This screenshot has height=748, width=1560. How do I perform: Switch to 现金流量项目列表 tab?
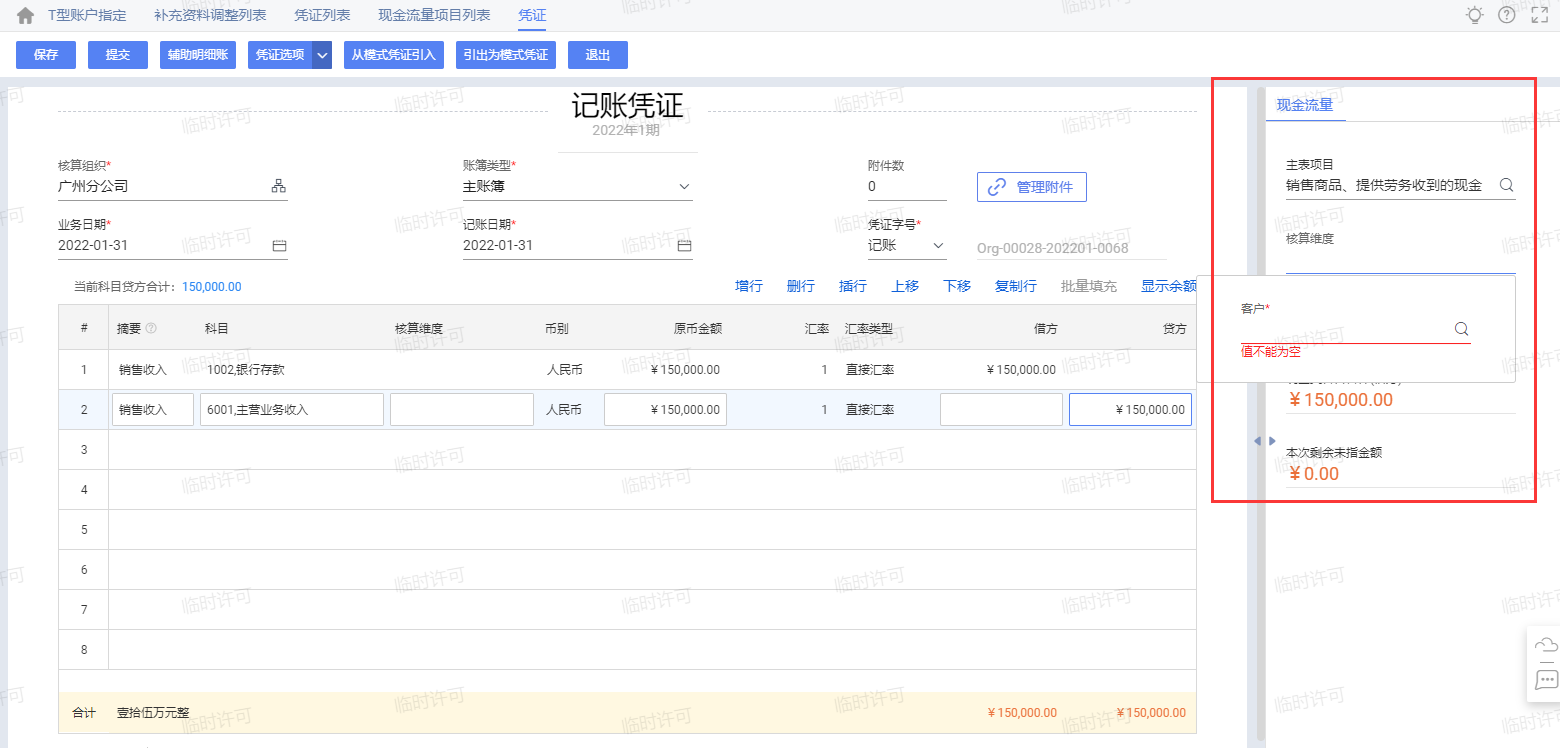pos(434,16)
